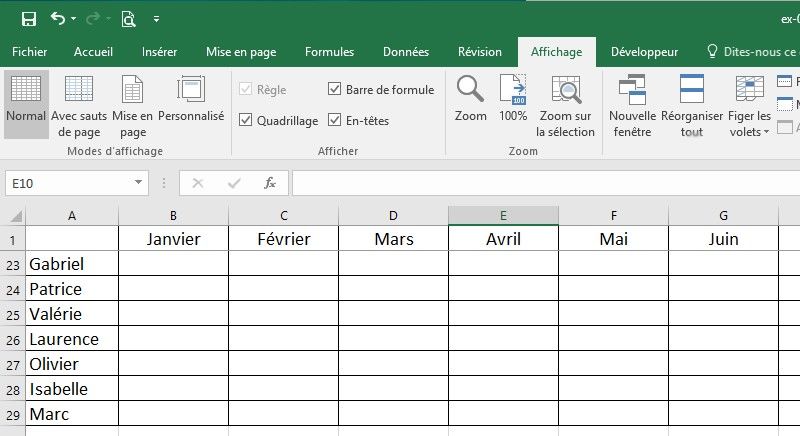Click the Undo arrow icon
The width and height of the screenshot is (800, 436).
point(58,19)
